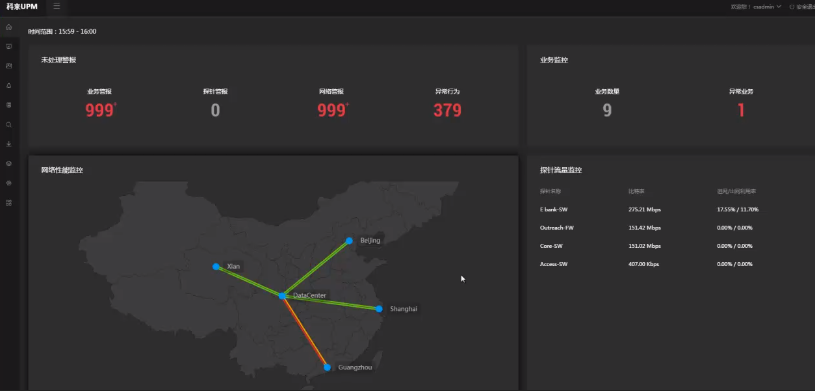Select the download arrow icon in sidebar

(9, 144)
